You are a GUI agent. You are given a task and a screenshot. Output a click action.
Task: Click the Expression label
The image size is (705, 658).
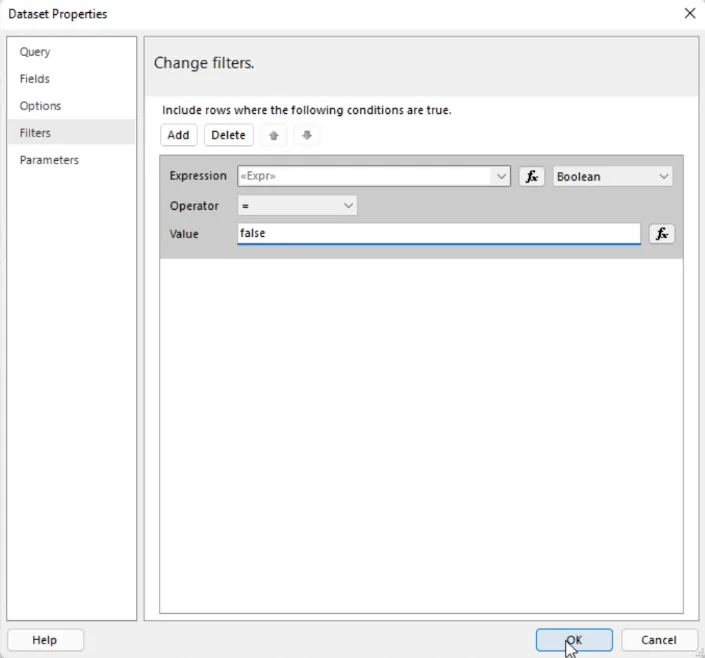pos(198,176)
